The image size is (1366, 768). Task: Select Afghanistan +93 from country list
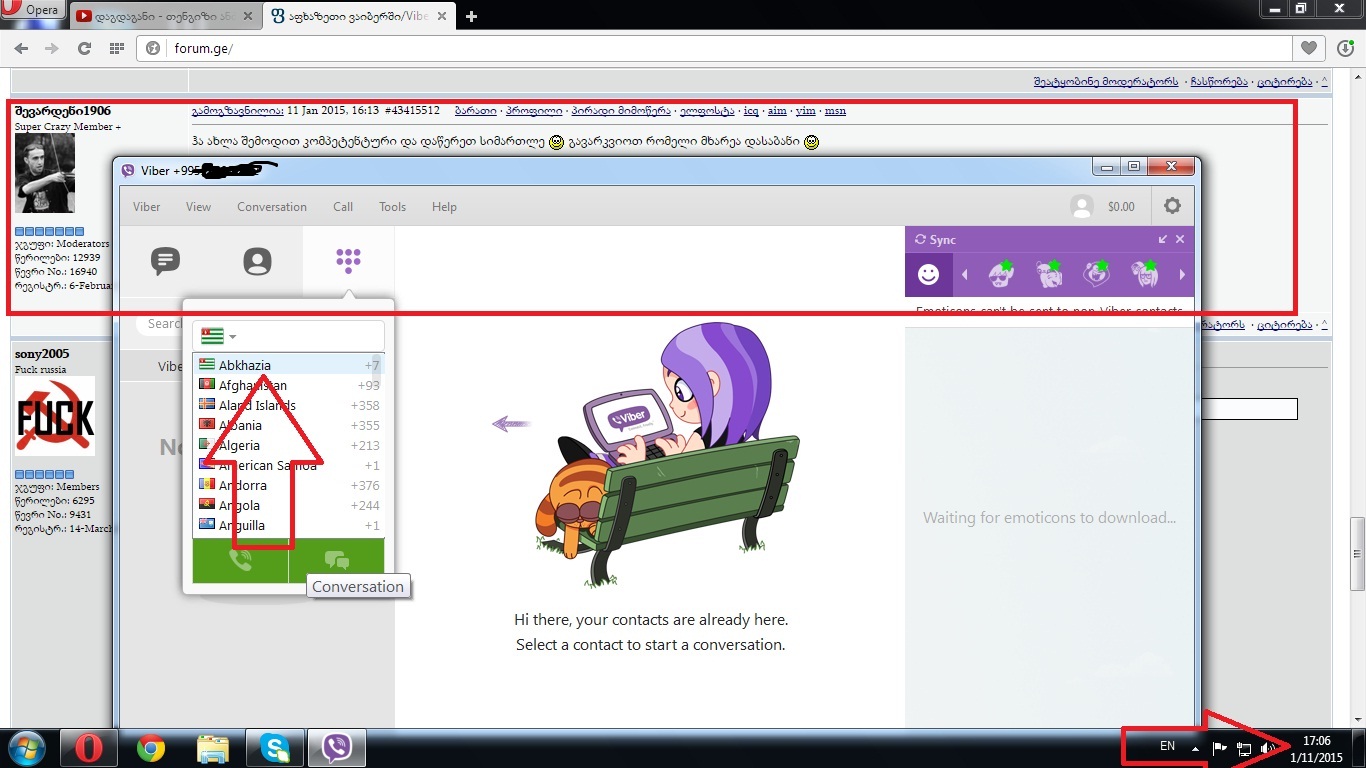click(288, 385)
